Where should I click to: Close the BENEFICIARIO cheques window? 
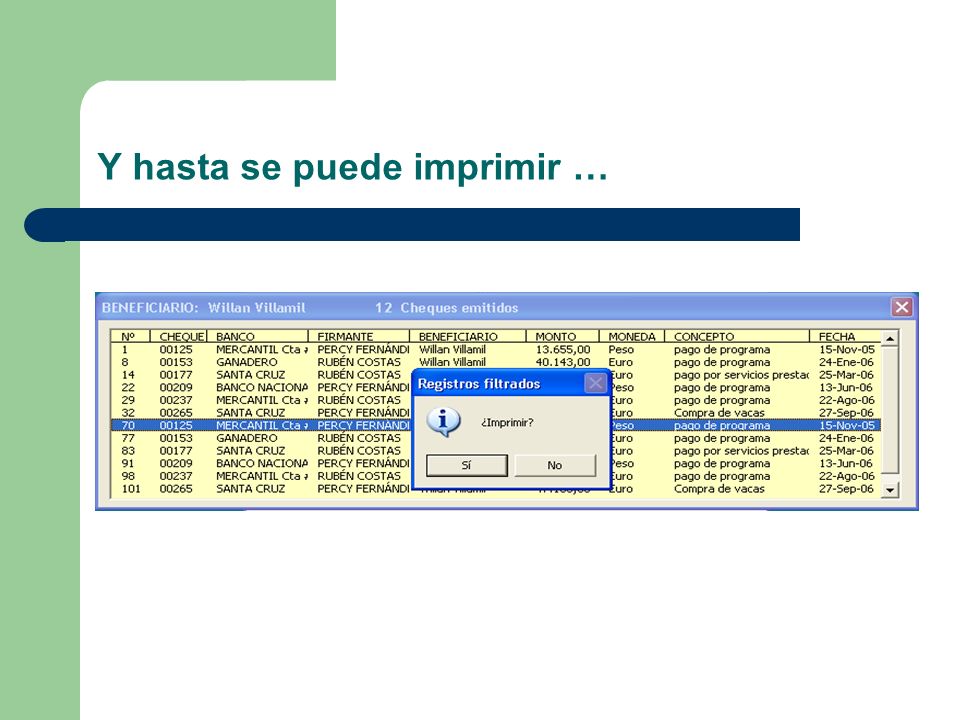coord(902,307)
